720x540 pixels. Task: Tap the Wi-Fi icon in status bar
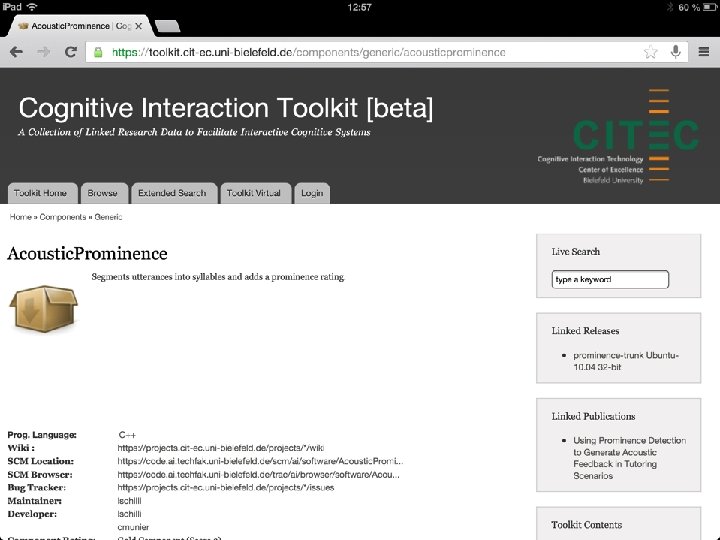point(32,7)
